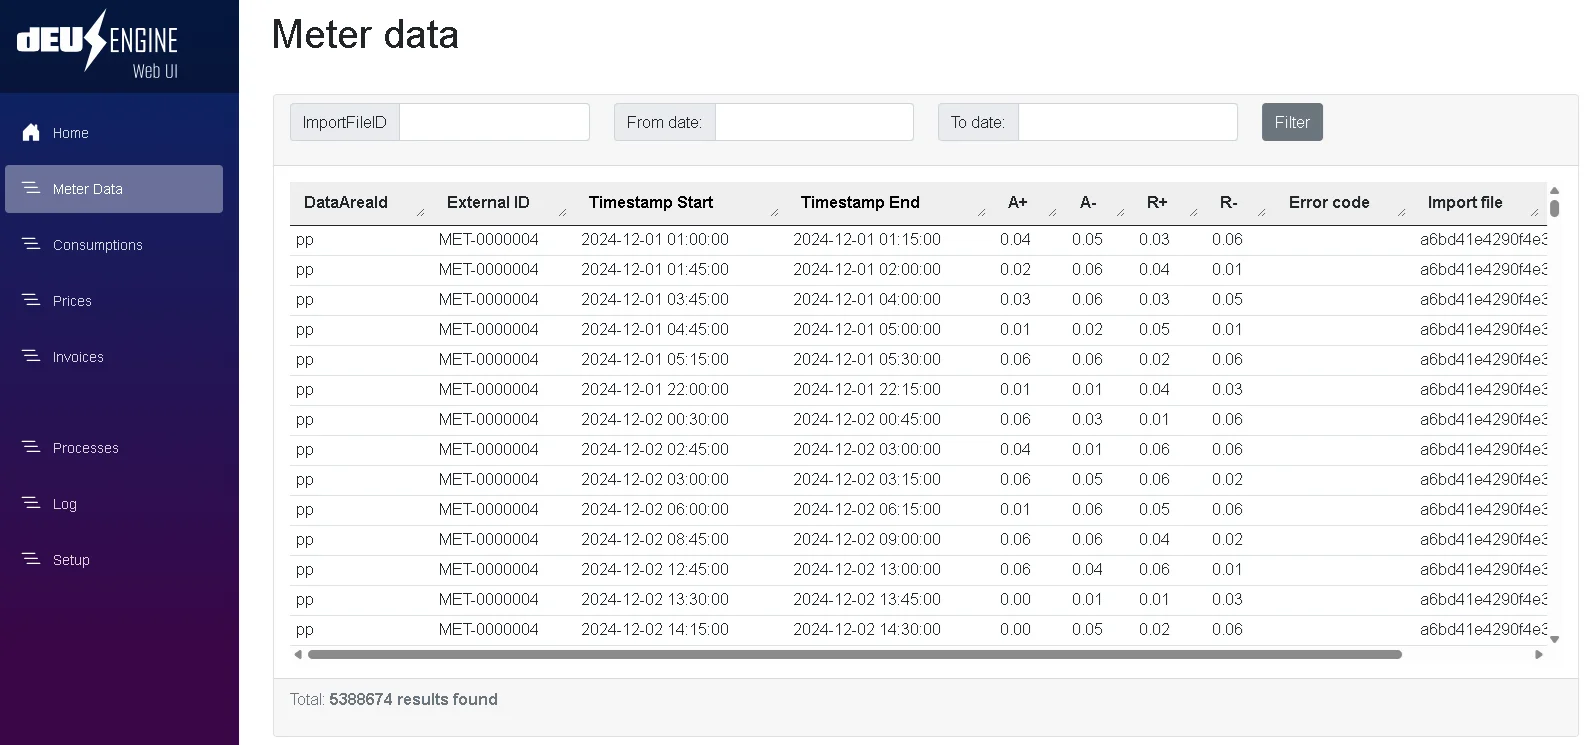Select timestamp start 2024-12-01 01:00:00 cell
1594x745 pixels.
pos(655,240)
